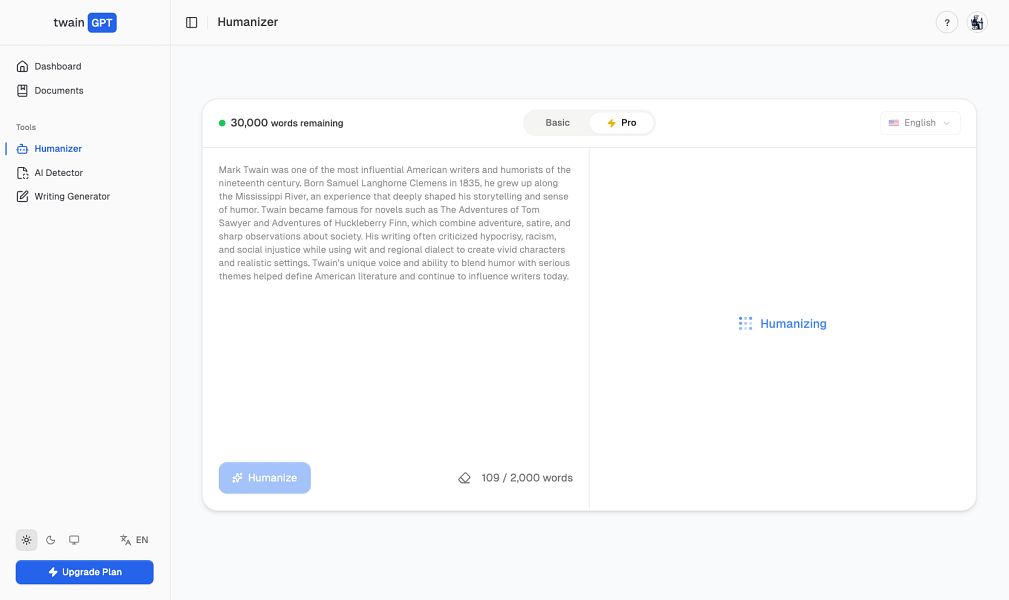Image resolution: width=1009 pixels, height=600 pixels.
Task: Select the Humanizer tool
Action: tap(49, 149)
